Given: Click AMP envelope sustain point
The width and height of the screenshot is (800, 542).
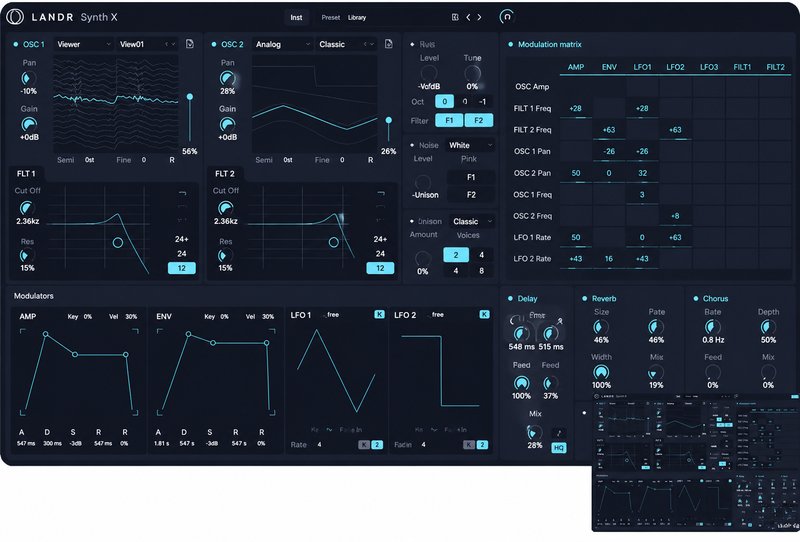Looking at the screenshot, I should pos(75,354).
